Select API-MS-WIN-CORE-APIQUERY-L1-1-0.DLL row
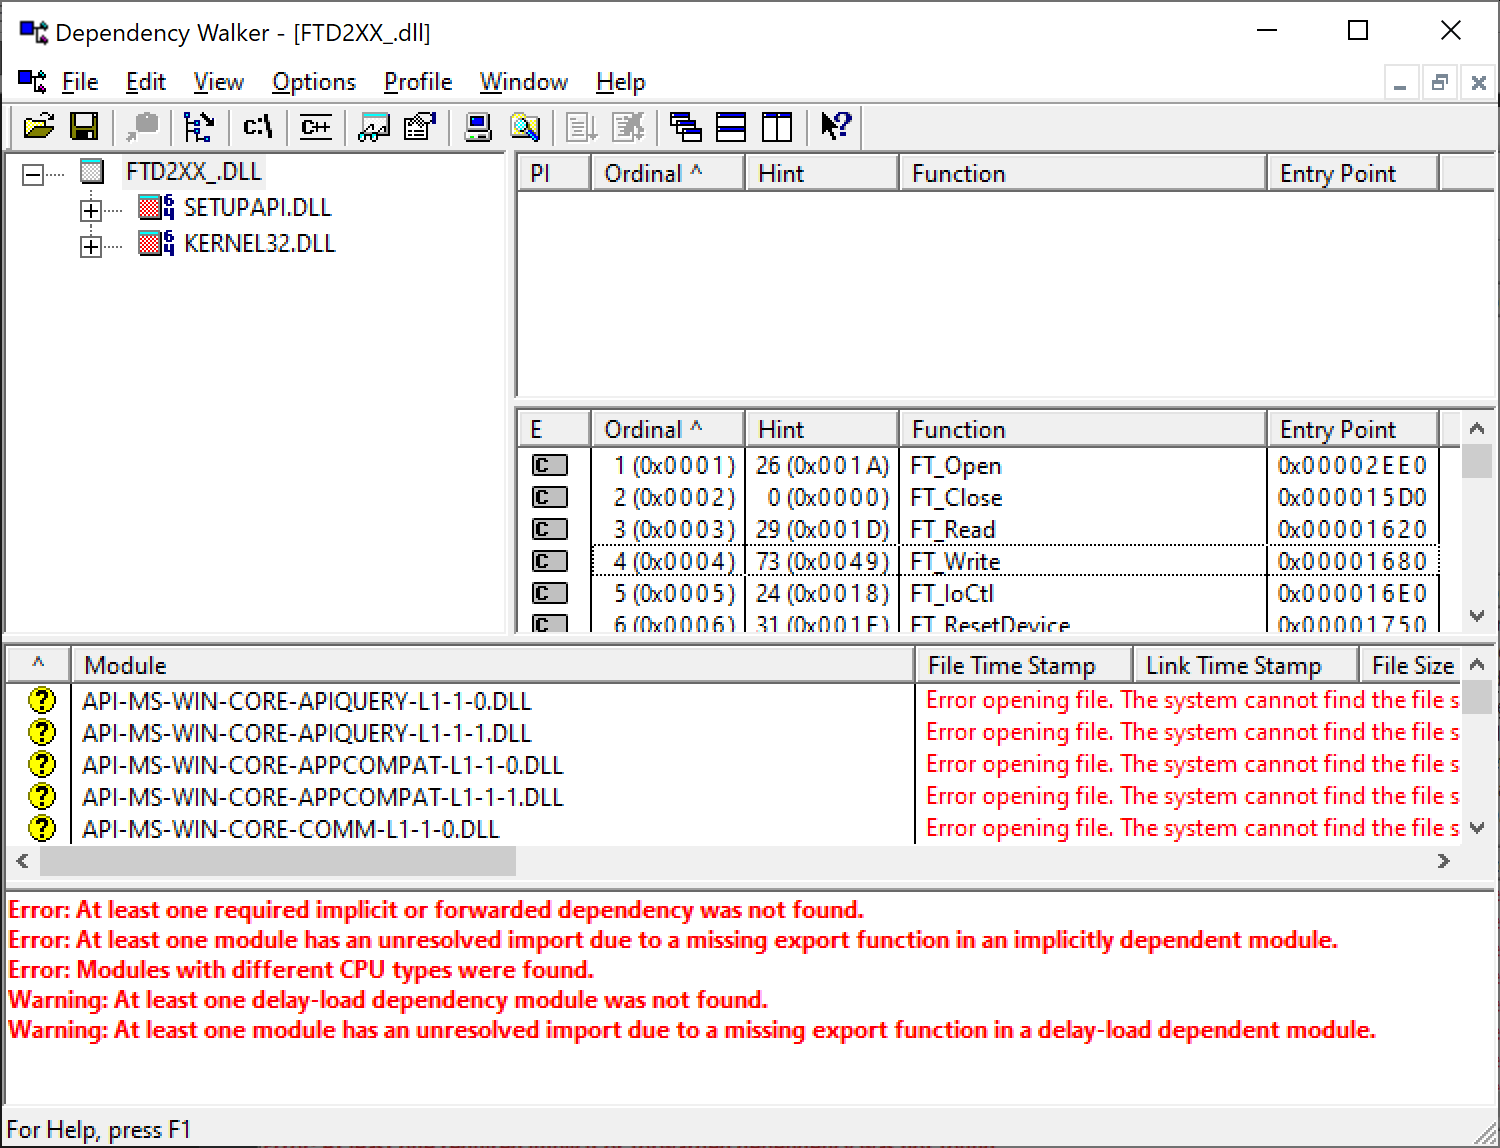 (734, 701)
